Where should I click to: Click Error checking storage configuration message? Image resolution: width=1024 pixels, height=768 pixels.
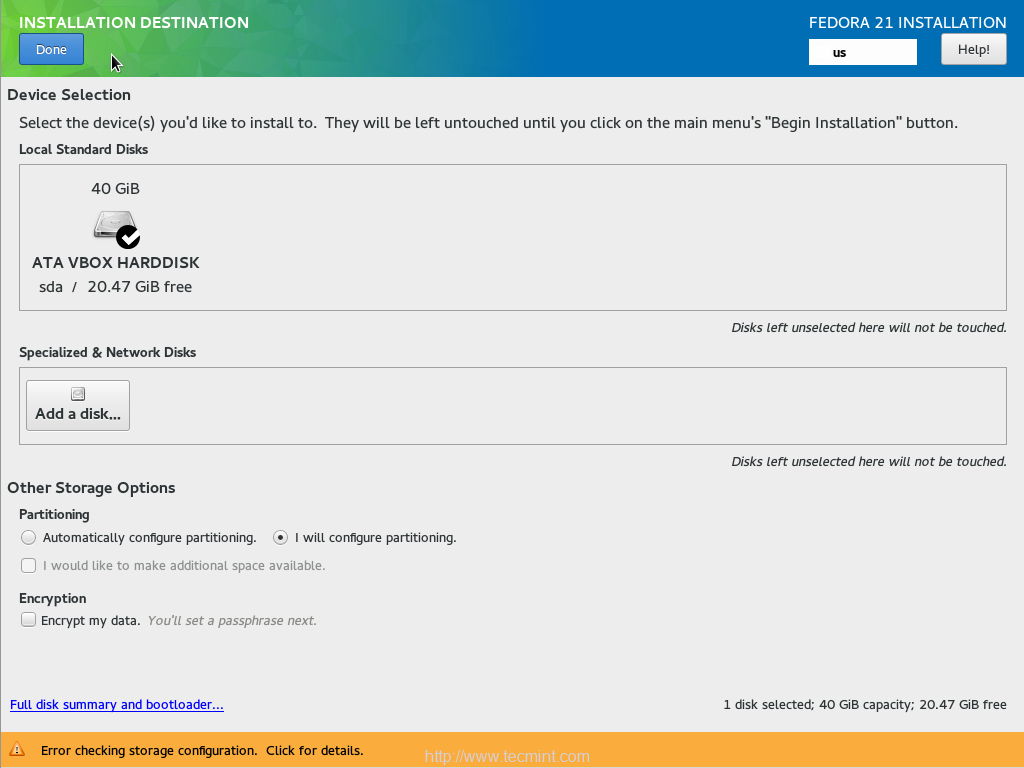202,750
